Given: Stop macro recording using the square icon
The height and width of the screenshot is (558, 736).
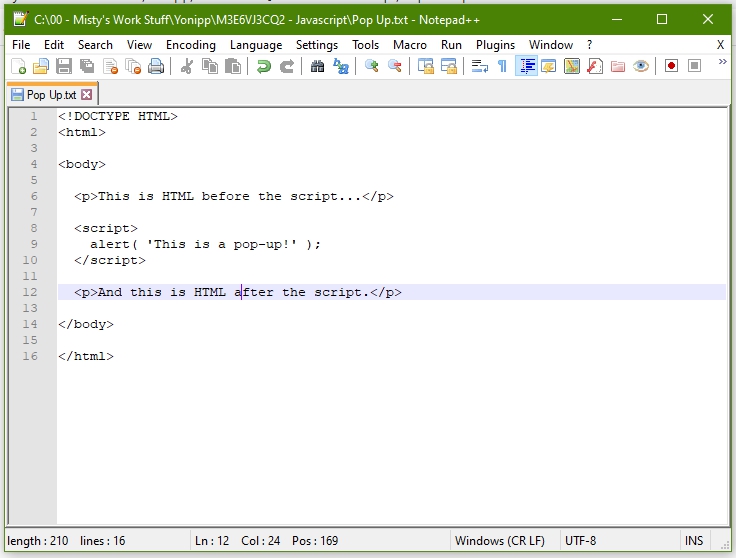Looking at the screenshot, I should coord(694,66).
